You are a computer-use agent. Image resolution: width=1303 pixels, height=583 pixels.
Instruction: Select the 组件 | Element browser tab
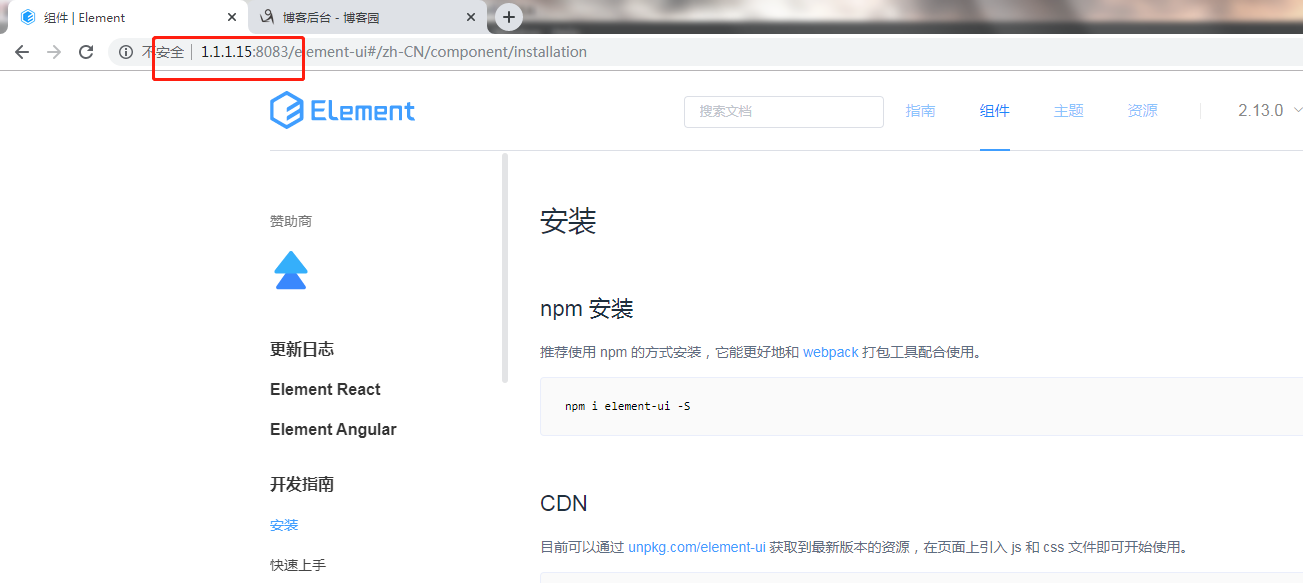click(x=128, y=17)
